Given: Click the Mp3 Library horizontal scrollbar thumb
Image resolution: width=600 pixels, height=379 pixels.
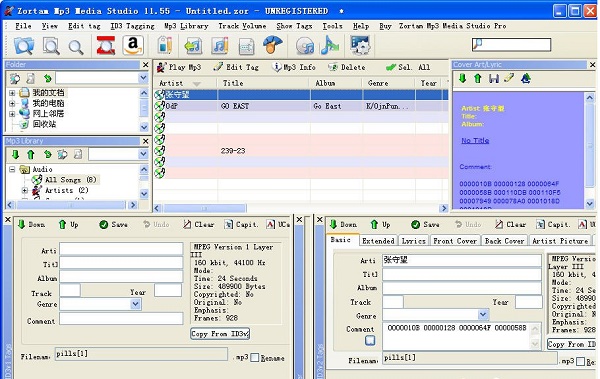Looking at the screenshot, I should pos(71,205).
